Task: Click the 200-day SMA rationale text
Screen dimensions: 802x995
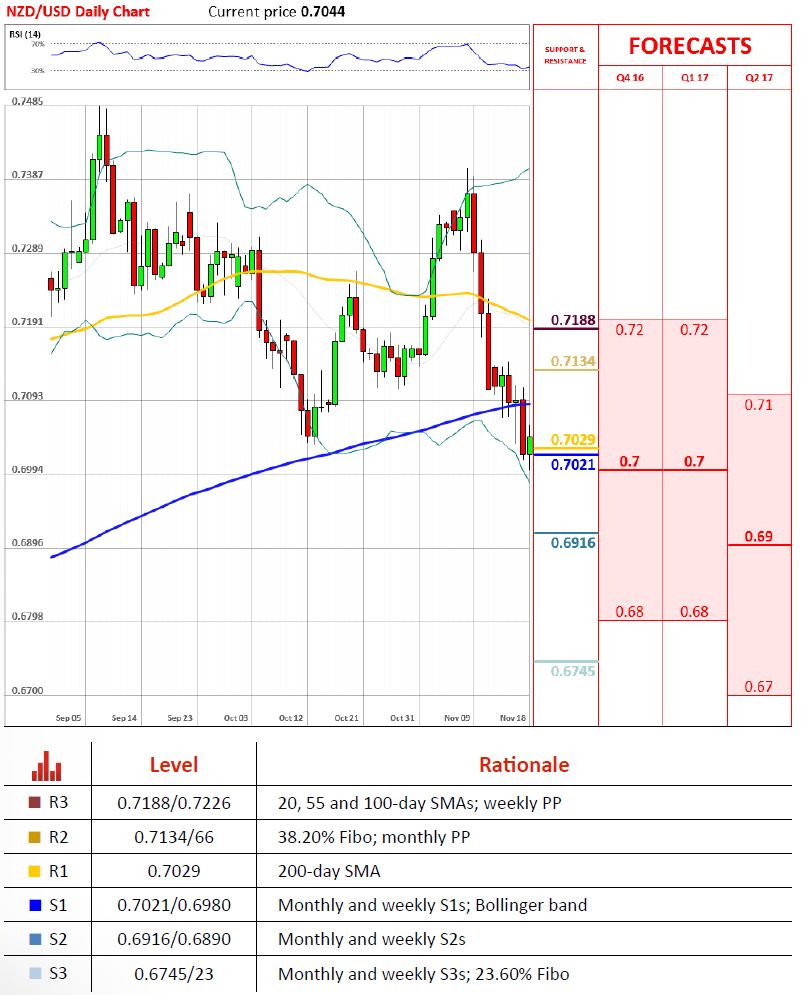Action: tap(329, 871)
